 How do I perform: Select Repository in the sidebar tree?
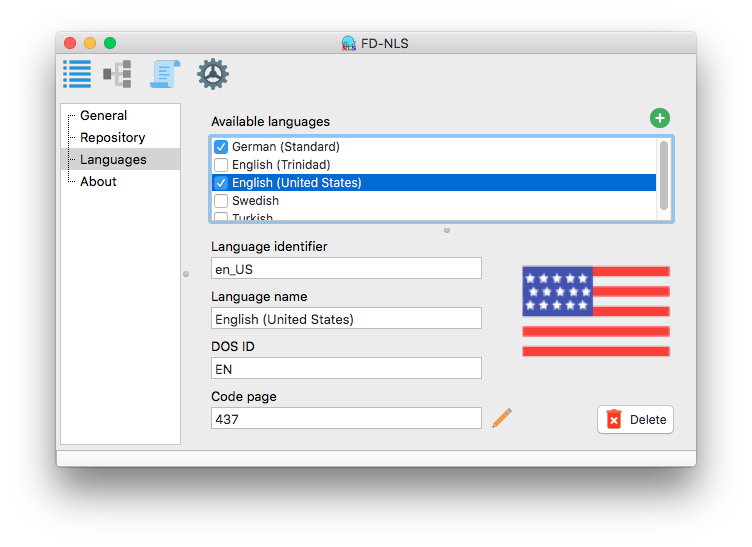tap(112, 138)
